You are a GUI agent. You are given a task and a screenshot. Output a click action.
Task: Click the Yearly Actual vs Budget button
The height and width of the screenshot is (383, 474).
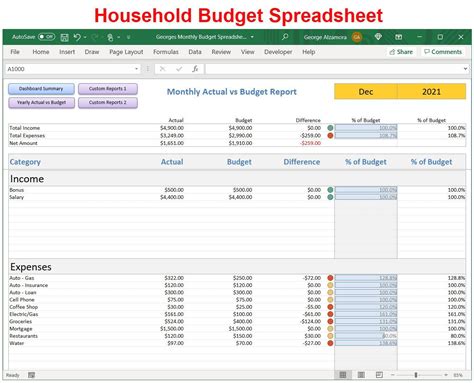pos(41,103)
